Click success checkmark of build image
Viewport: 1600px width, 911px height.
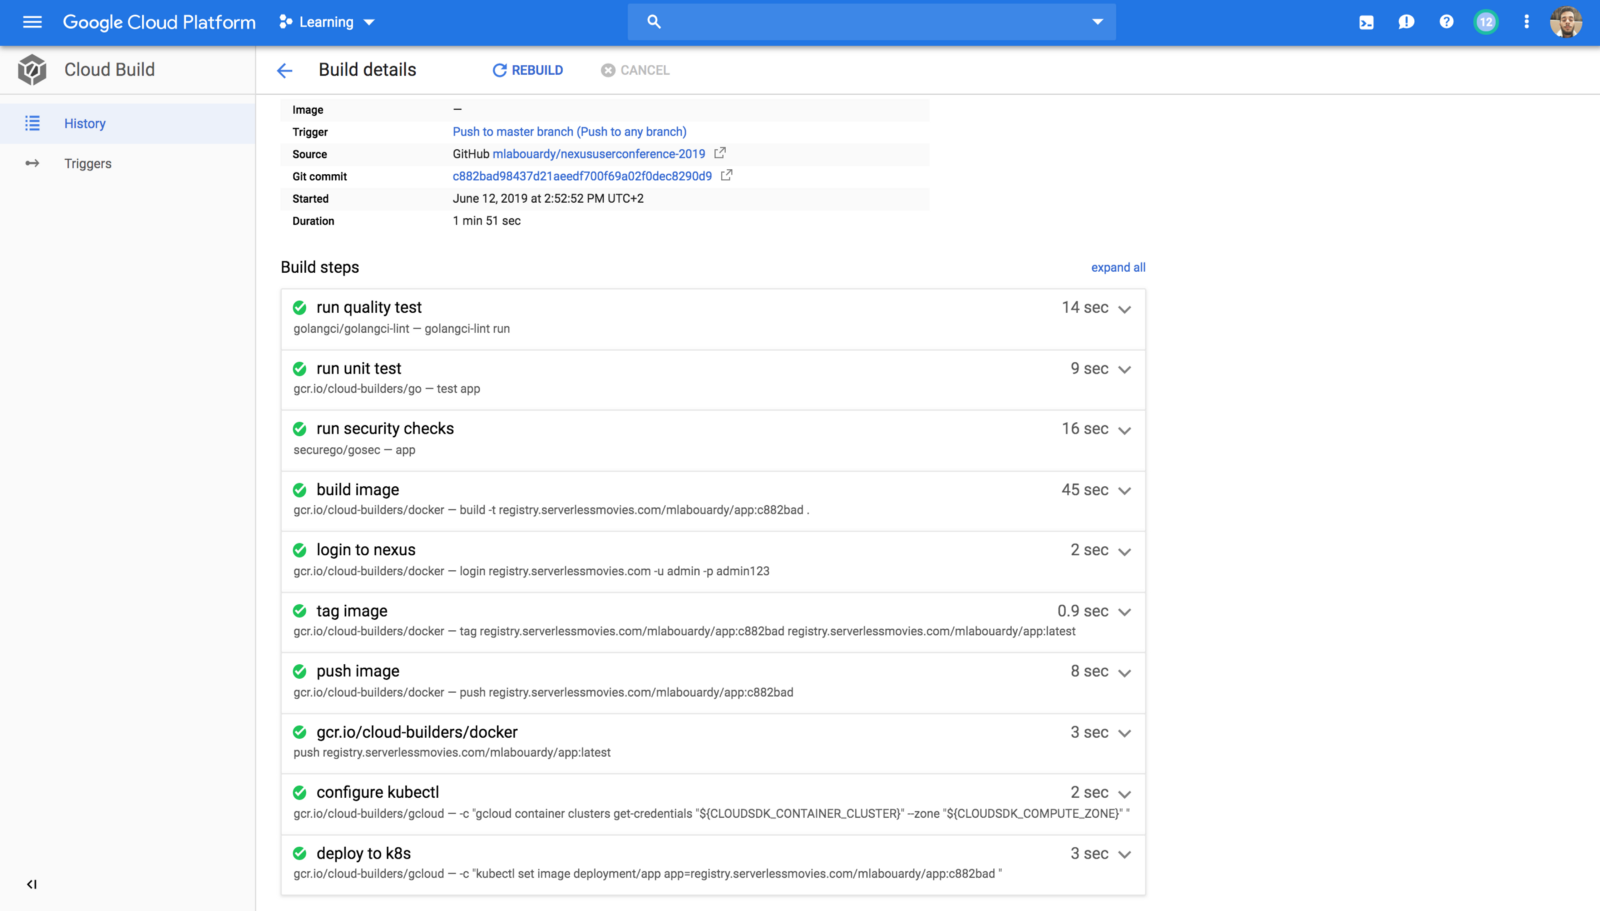(x=300, y=490)
